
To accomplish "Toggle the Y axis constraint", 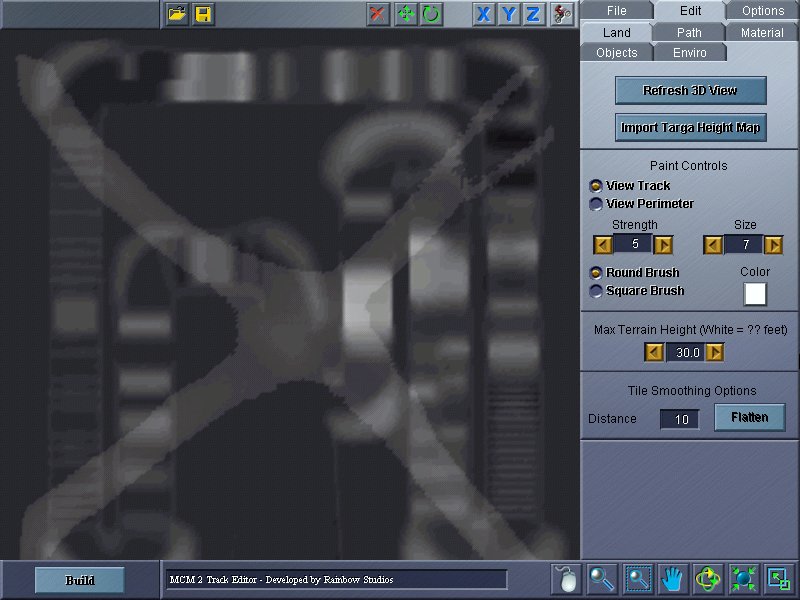I will 509,14.
